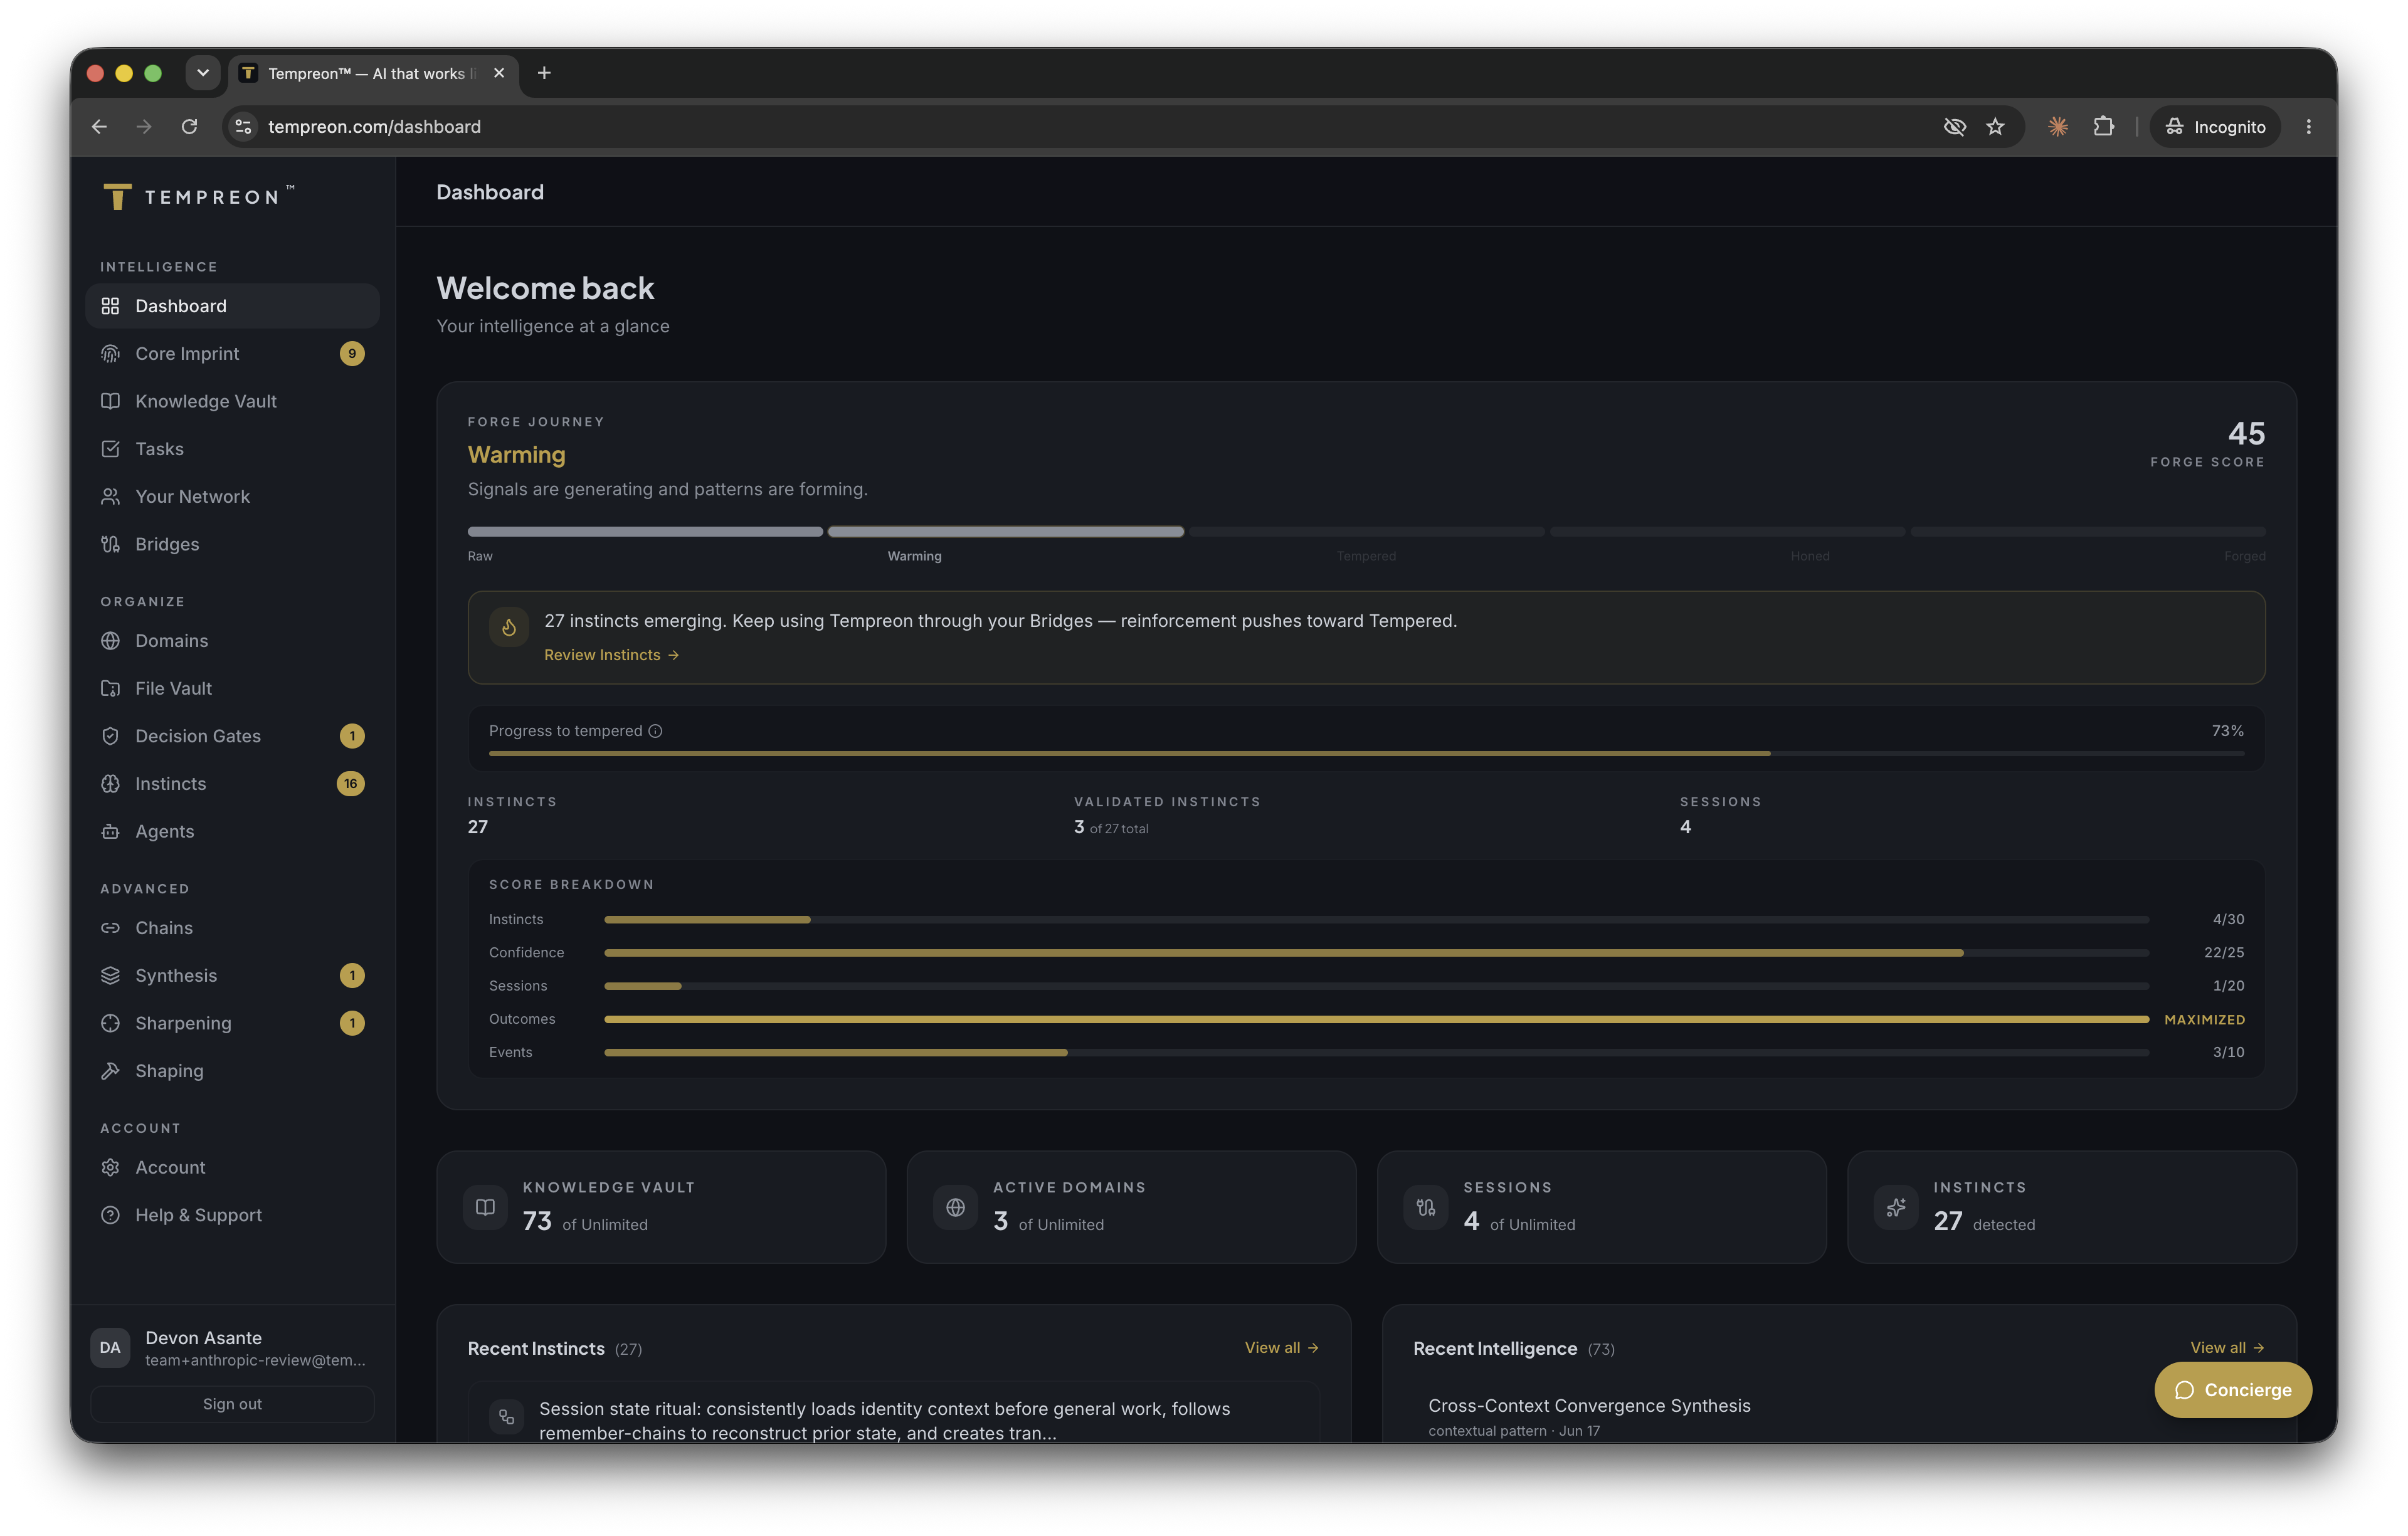The image size is (2408, 1536).
Task: Open Devon Asante user profile
Action: tap(232, 1348)
